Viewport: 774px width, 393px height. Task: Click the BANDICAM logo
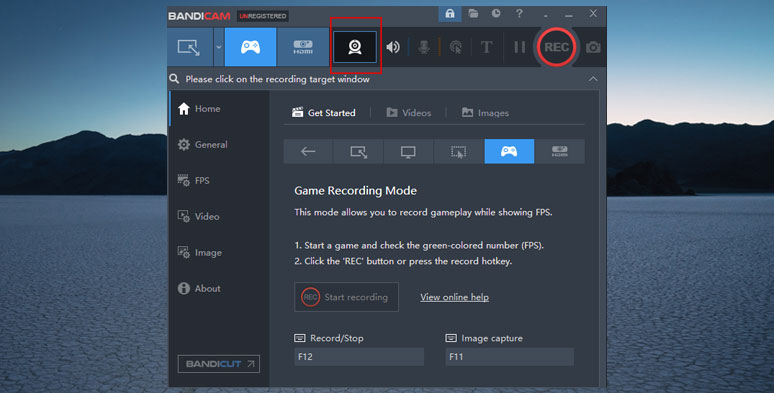tap(199, 16)
